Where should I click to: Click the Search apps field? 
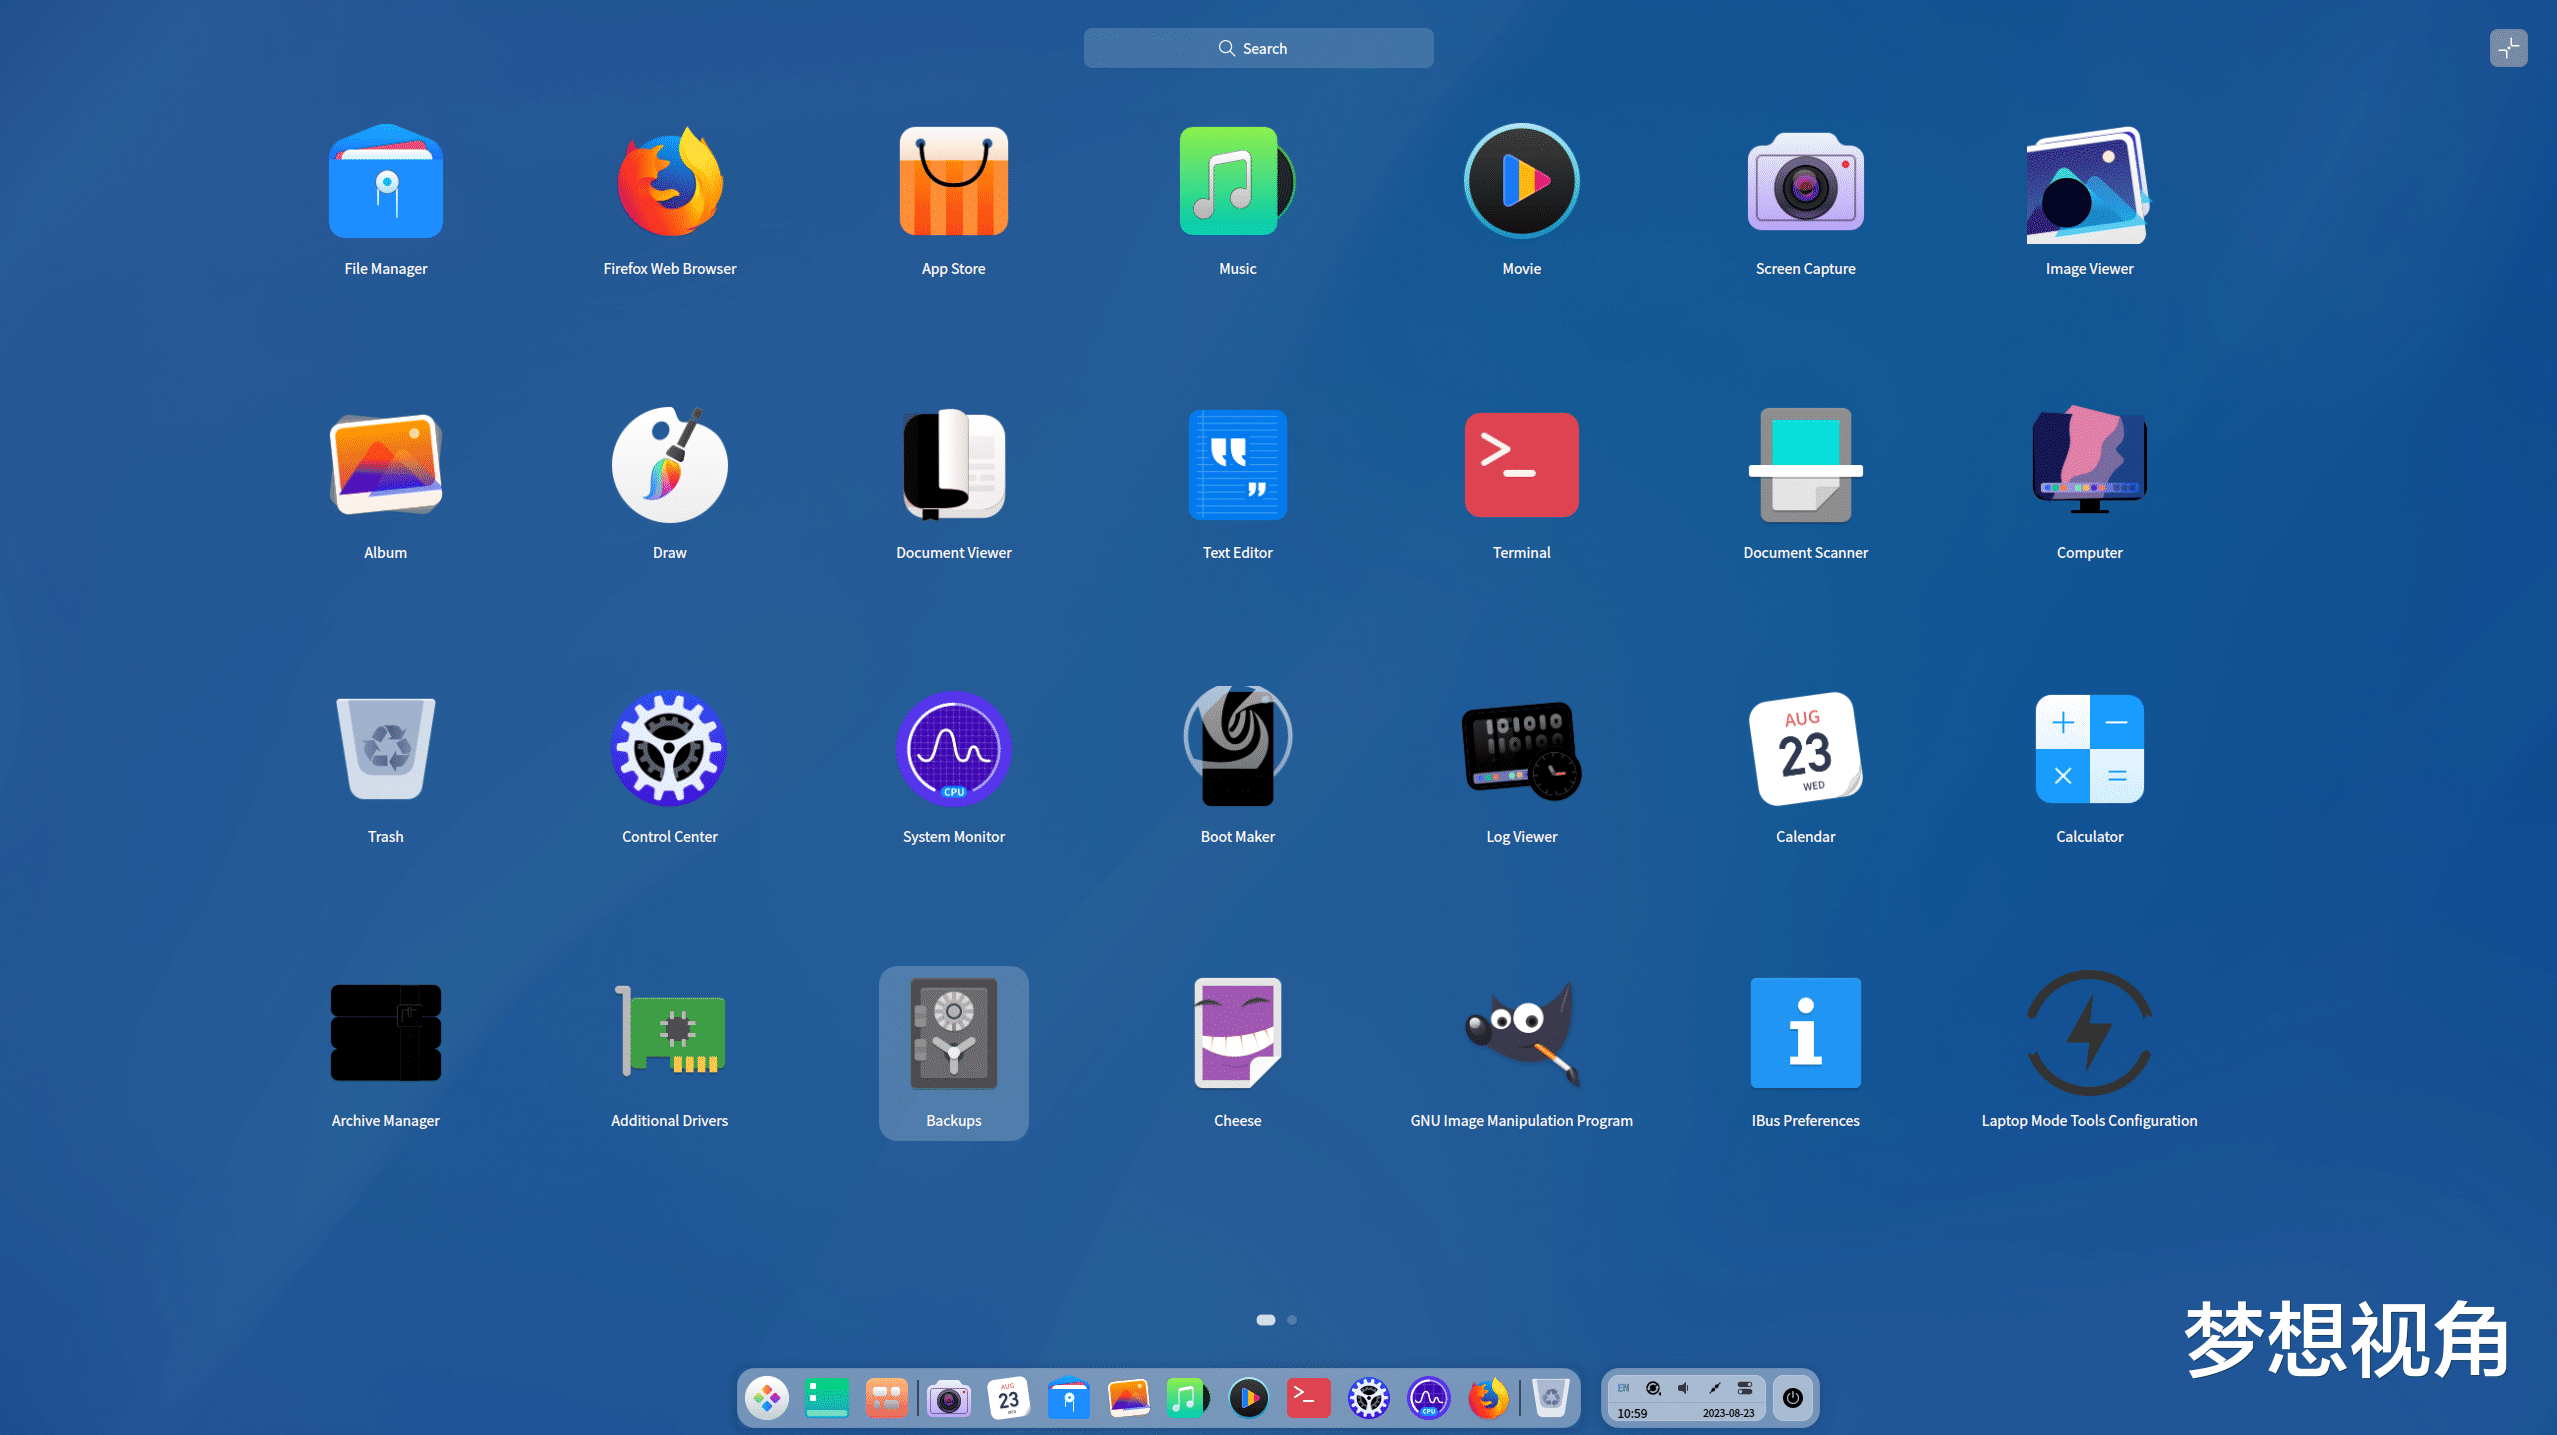(x=1258, y=48)
